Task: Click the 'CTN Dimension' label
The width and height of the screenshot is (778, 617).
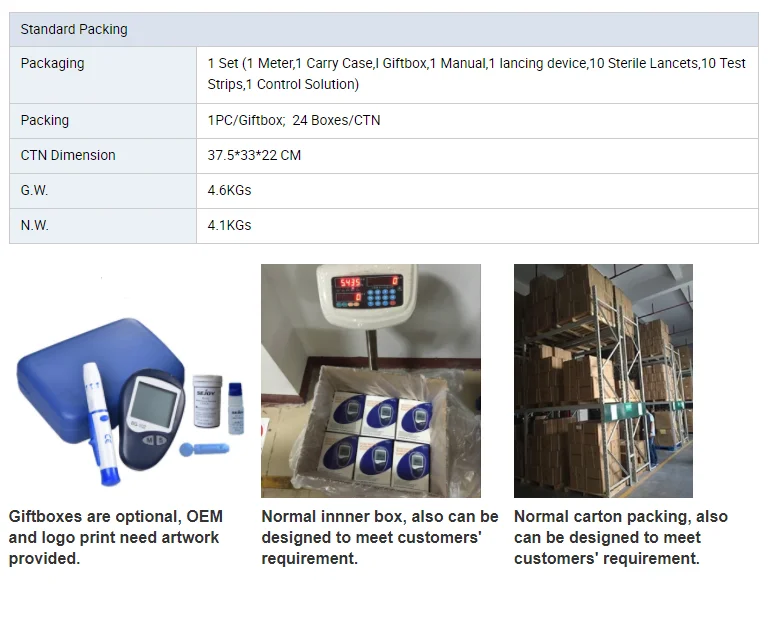Action: [x=68, y=155]
